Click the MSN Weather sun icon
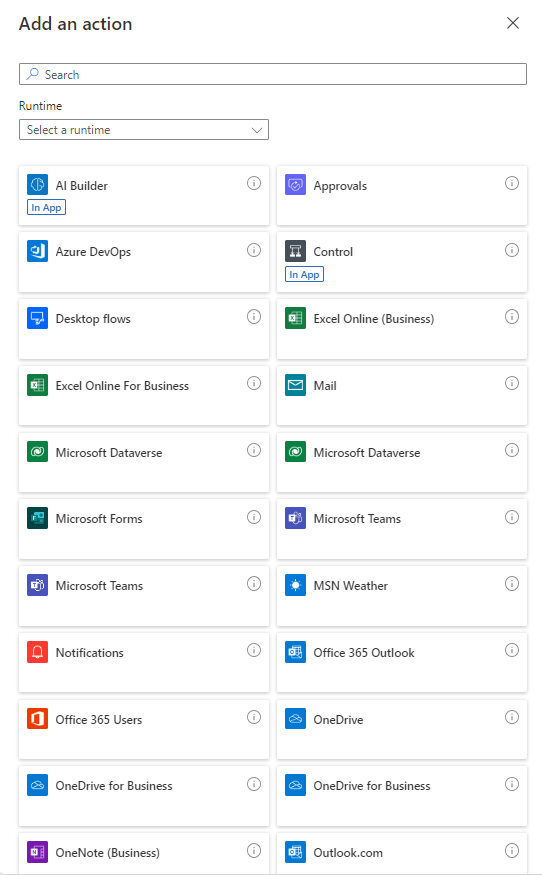 coord(295,585)
